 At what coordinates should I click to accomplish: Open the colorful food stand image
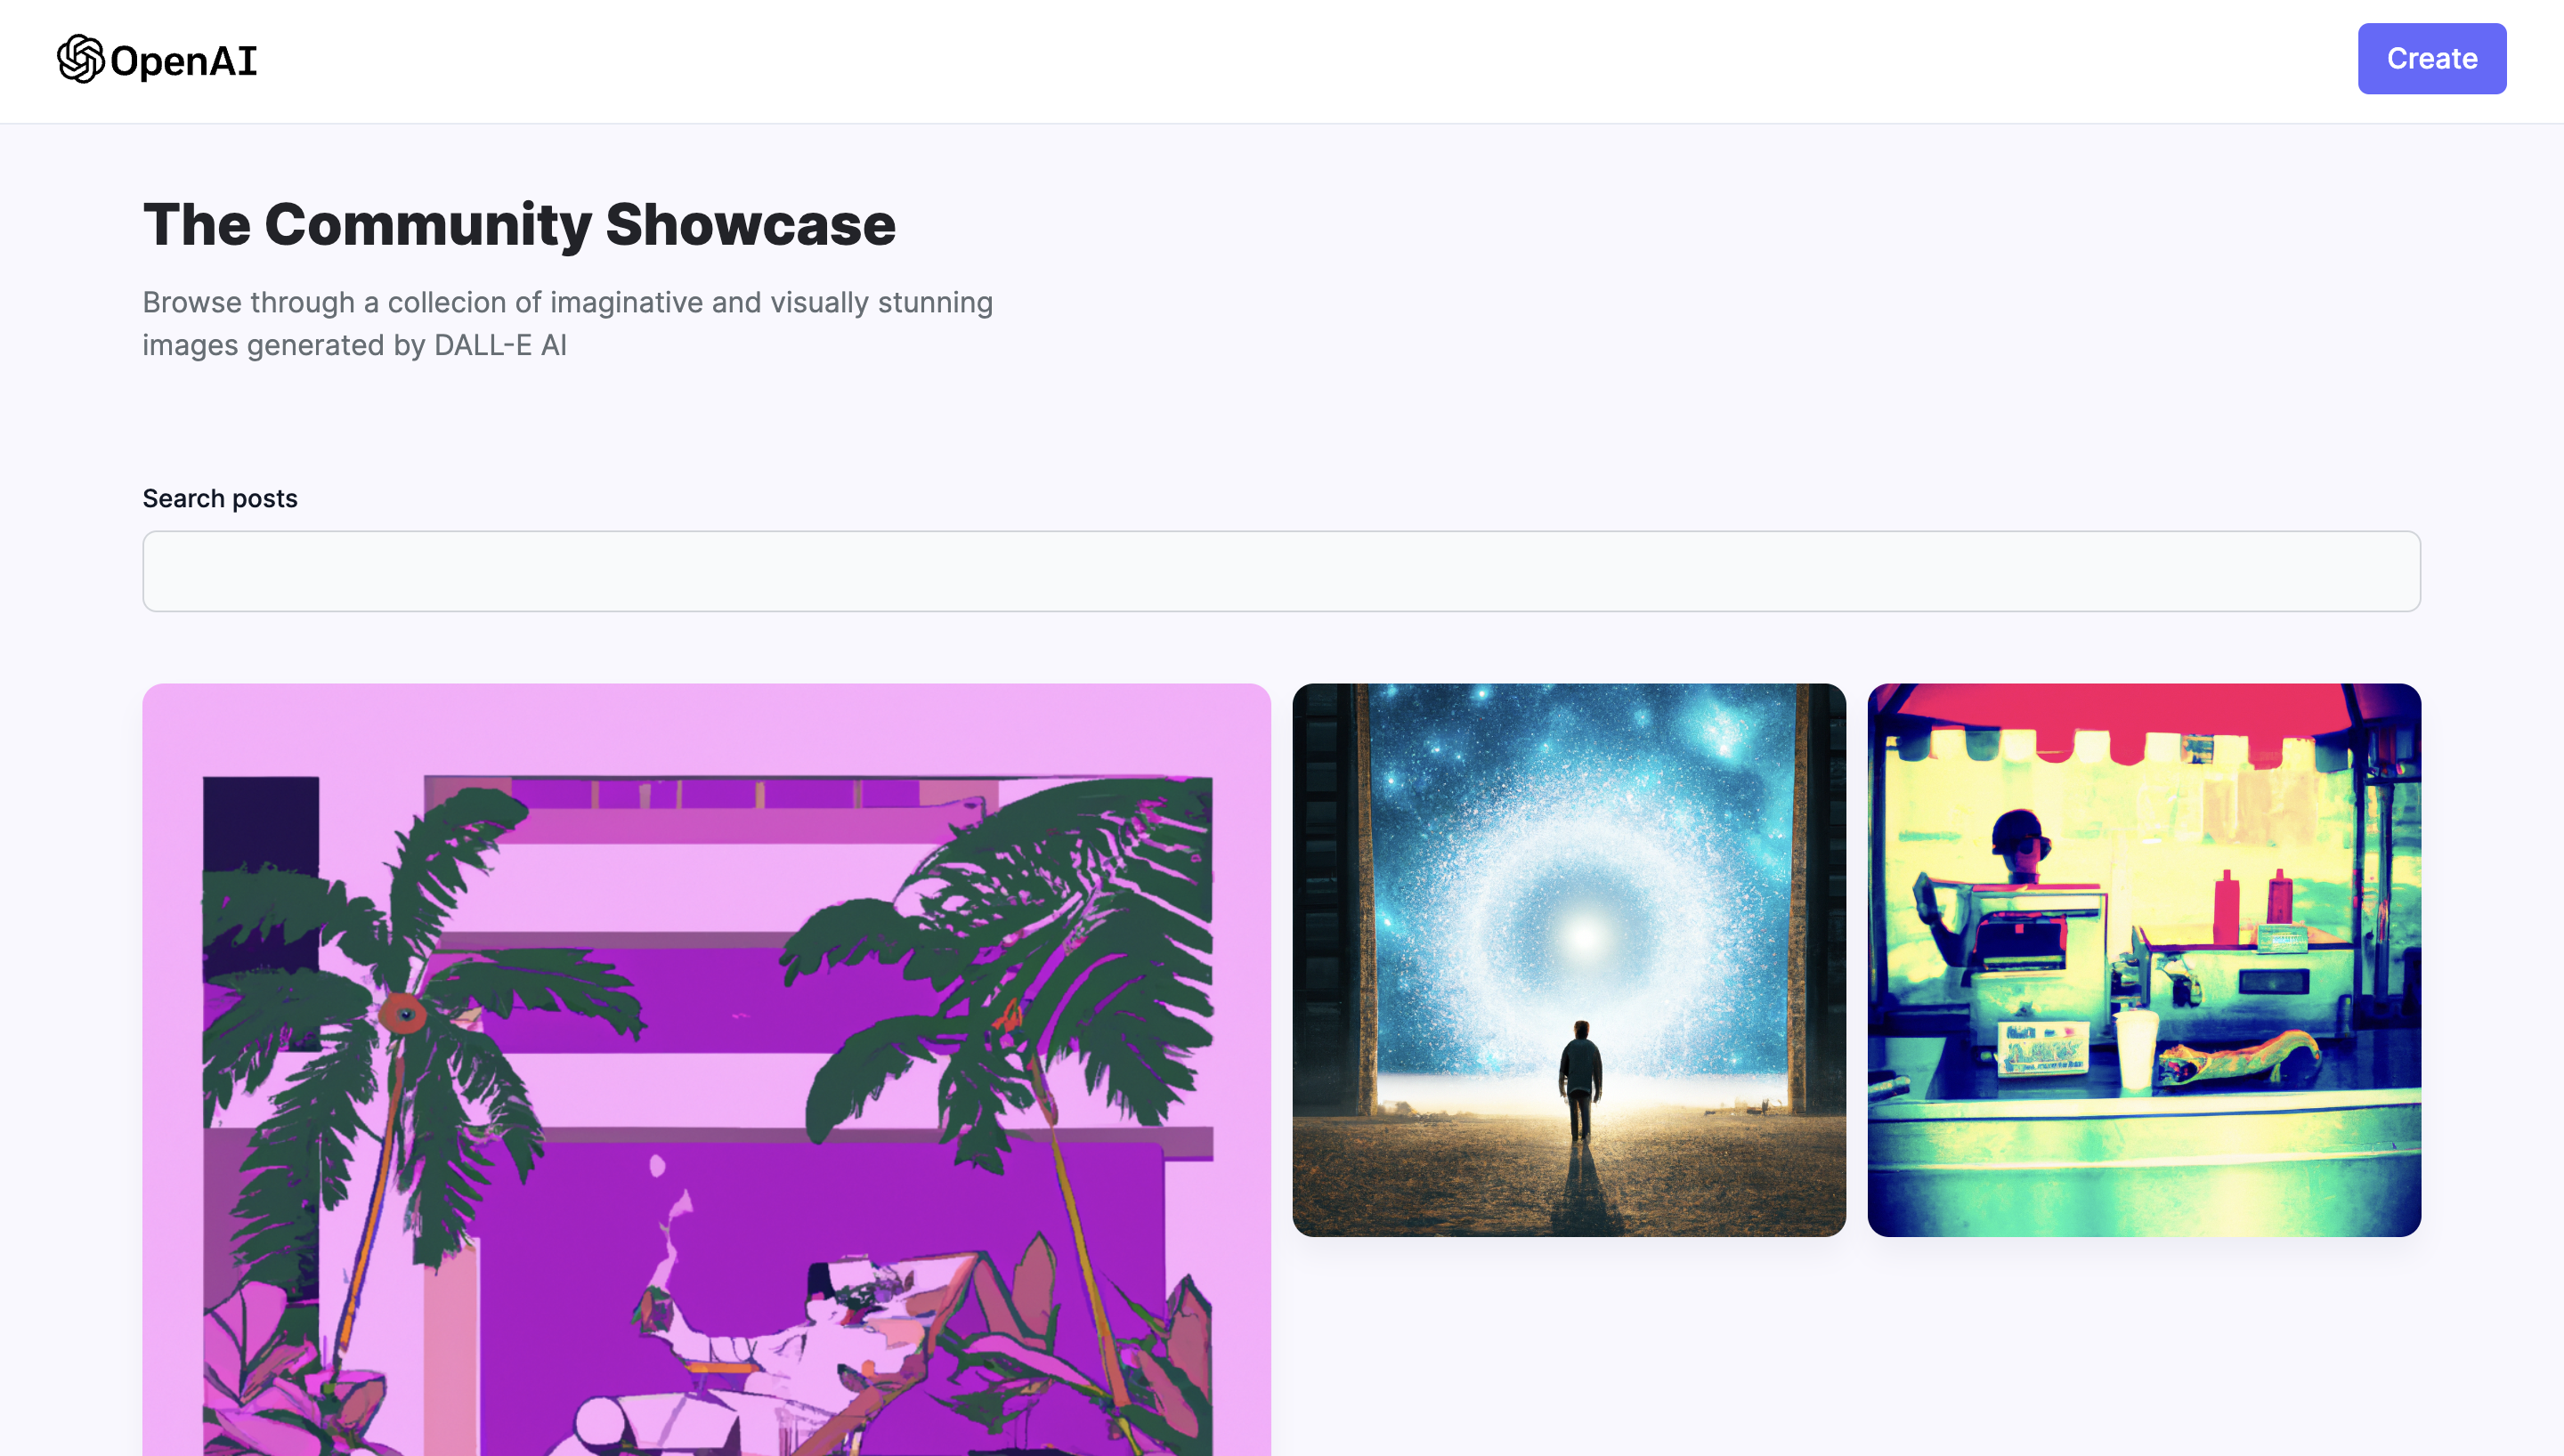coord(2143,960)
